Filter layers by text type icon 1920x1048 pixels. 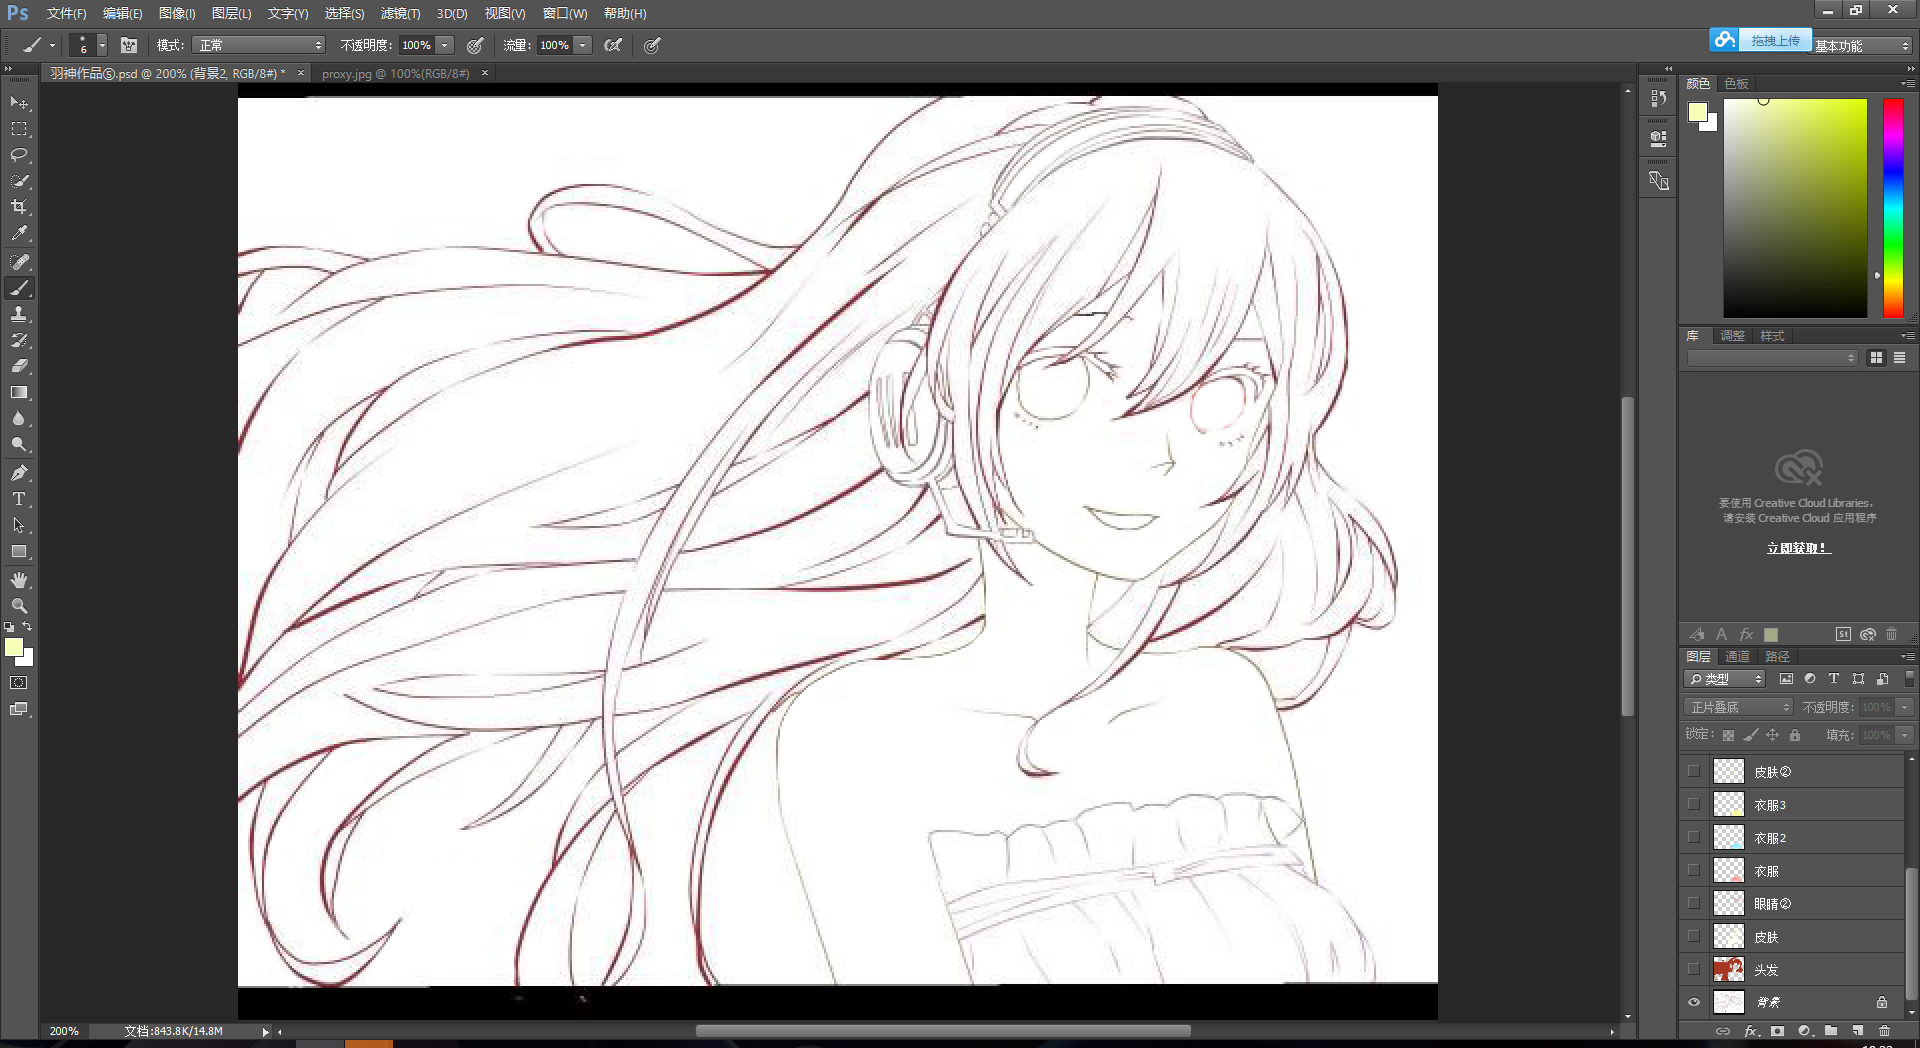(1834, 679)
